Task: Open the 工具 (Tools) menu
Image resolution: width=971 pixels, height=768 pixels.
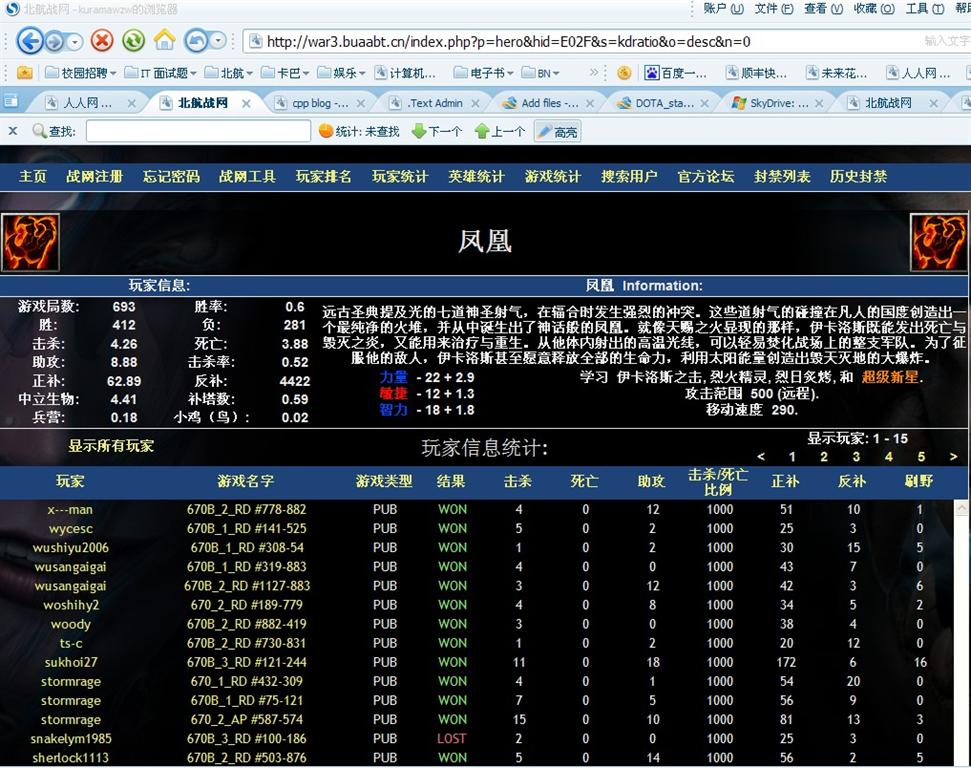Action: tap(922, 9)
